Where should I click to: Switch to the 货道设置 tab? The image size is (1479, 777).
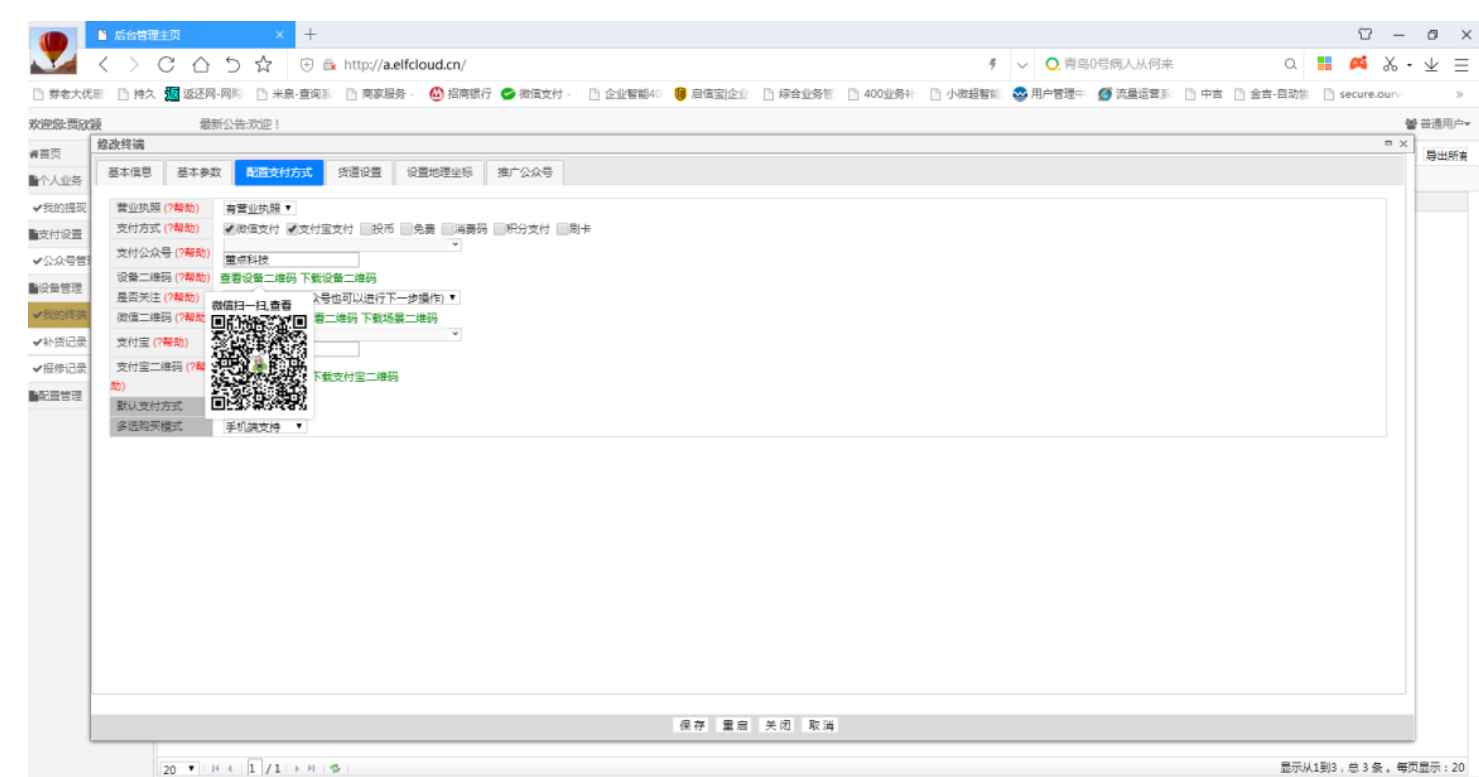coord(359,172)
